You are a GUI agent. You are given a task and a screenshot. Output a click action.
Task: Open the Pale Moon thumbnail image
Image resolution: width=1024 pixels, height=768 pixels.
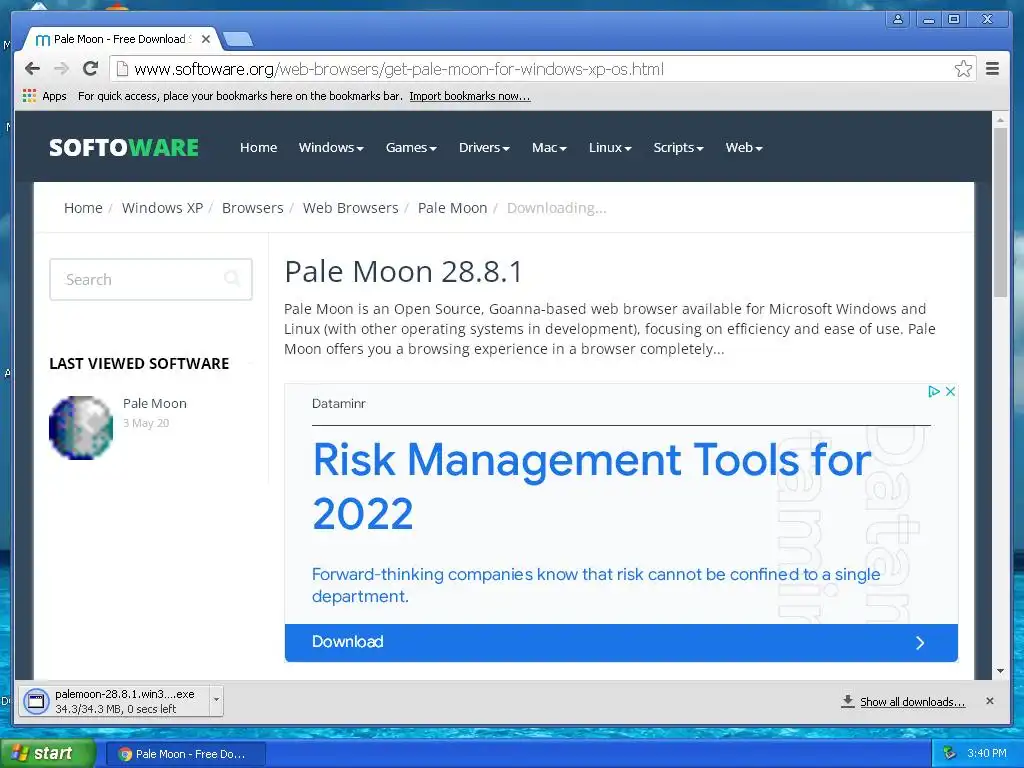pyautogui.click(x=81, y=428)
